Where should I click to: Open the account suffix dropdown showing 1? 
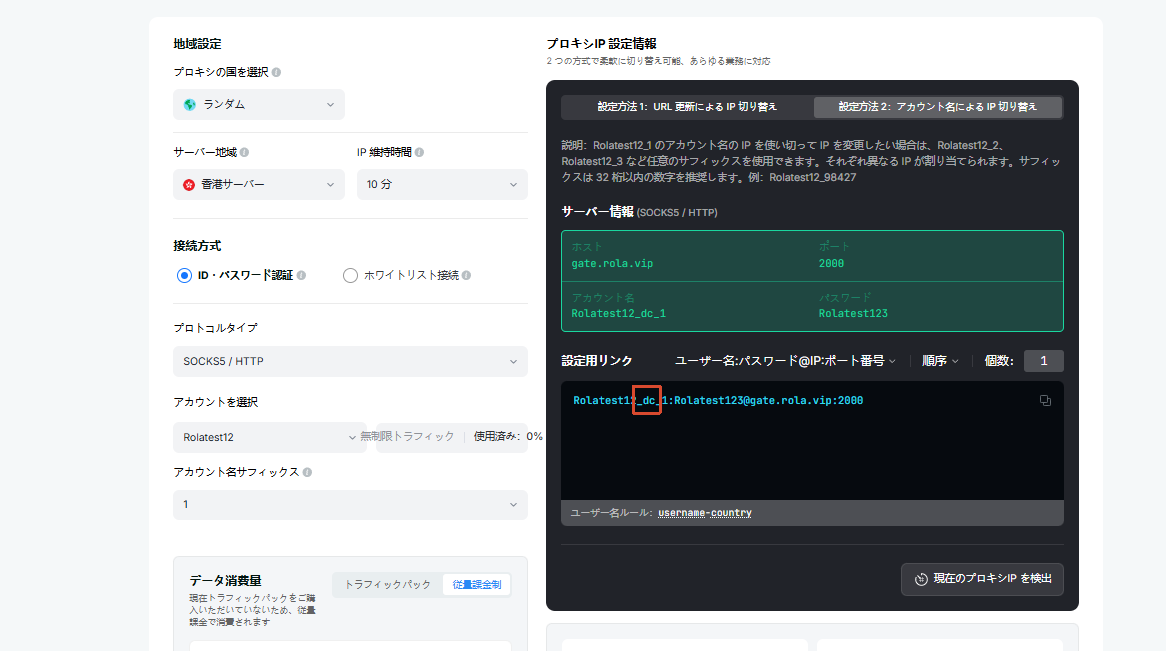point(350,504)
